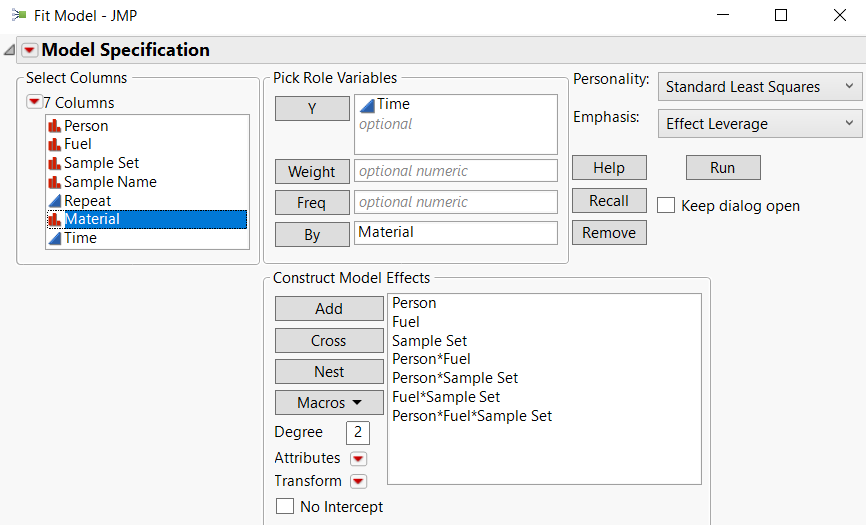Image resolution: width=866 pixels, height=525 pixels.
Task: Click the Degree value field
Action: pos(358,432)
